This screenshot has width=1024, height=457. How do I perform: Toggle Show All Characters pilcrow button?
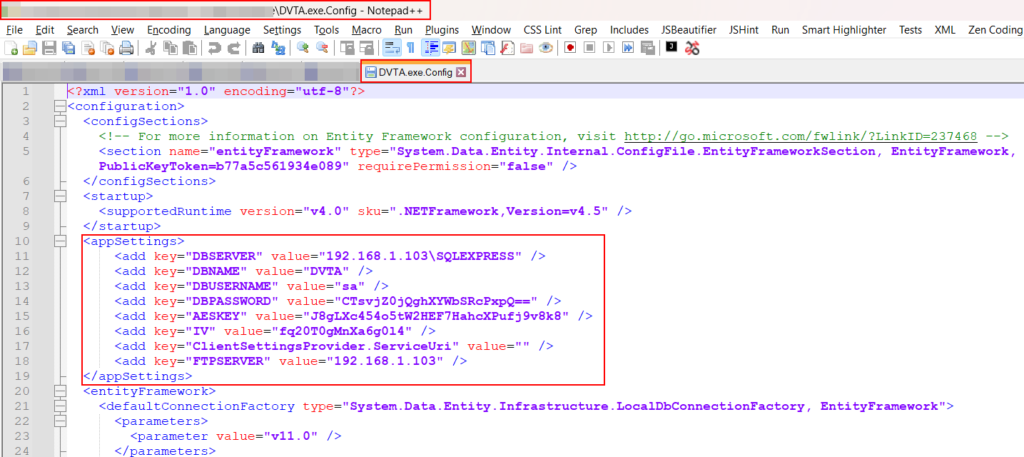tap(410, 48)
